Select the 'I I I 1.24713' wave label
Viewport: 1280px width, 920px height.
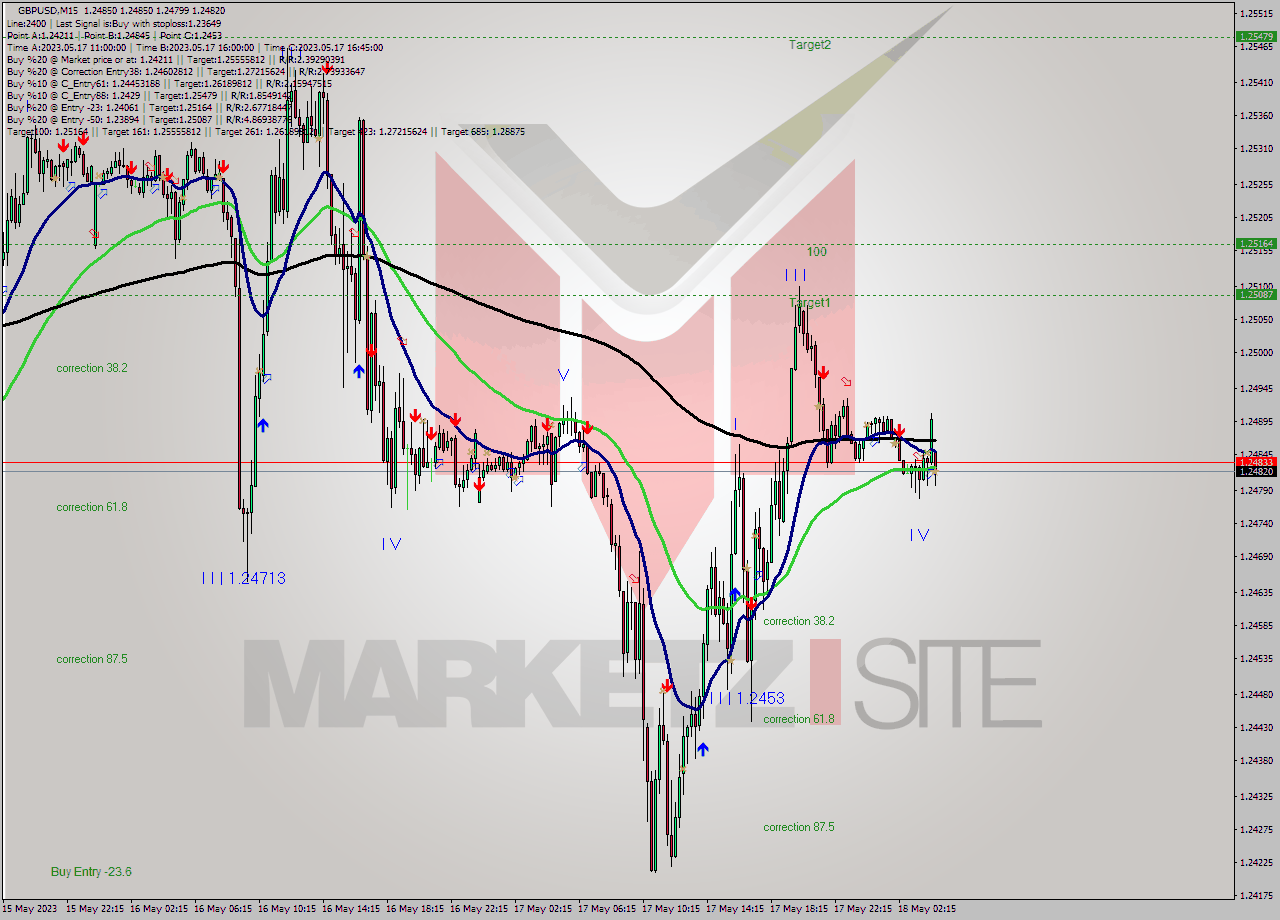[244, 578]
